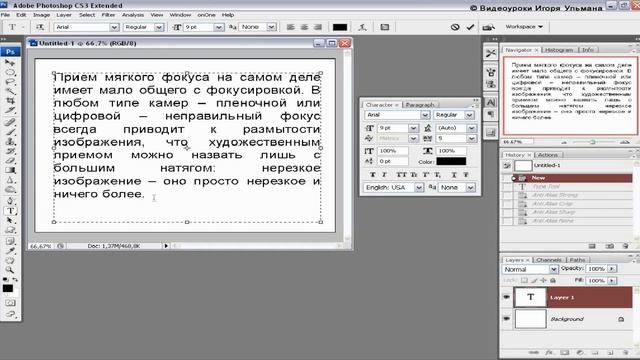Switch to the Paths tab
The image size is (640, 360).
577,260
